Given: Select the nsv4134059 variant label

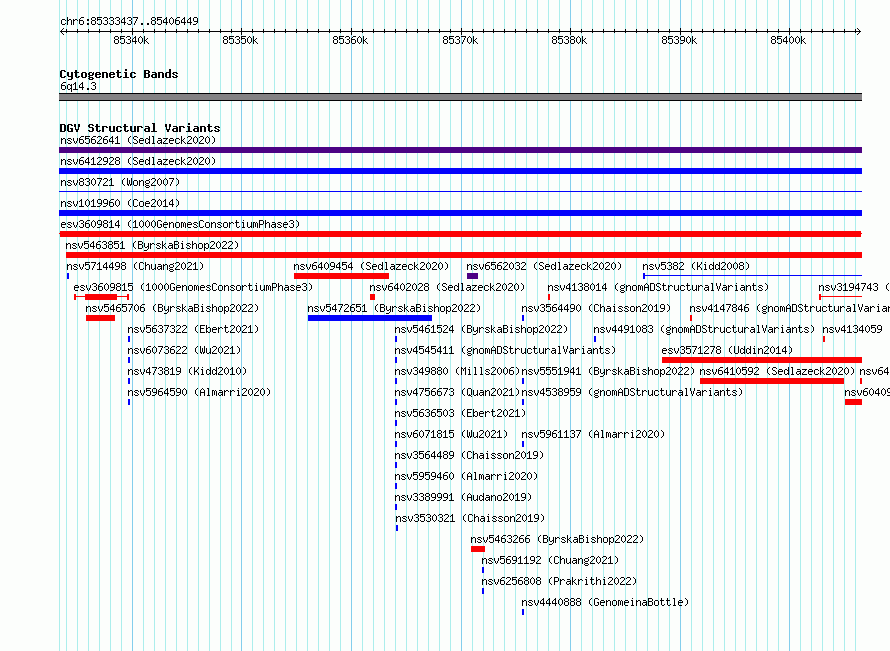Looking at the screenshot, I should (x=853, y=329).
